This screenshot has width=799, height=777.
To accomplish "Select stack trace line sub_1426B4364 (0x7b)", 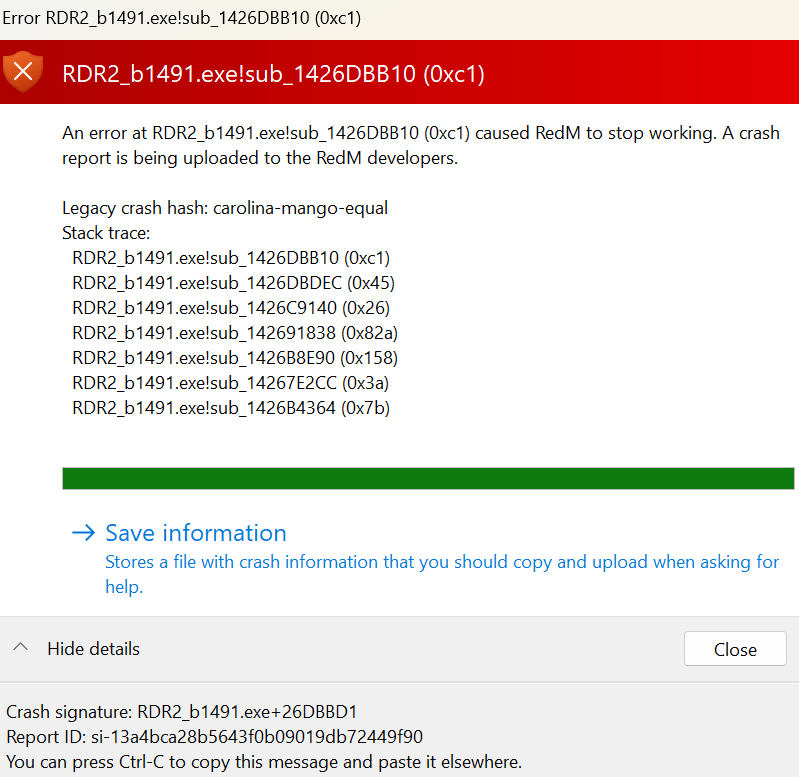I will [x=231, y=408].
